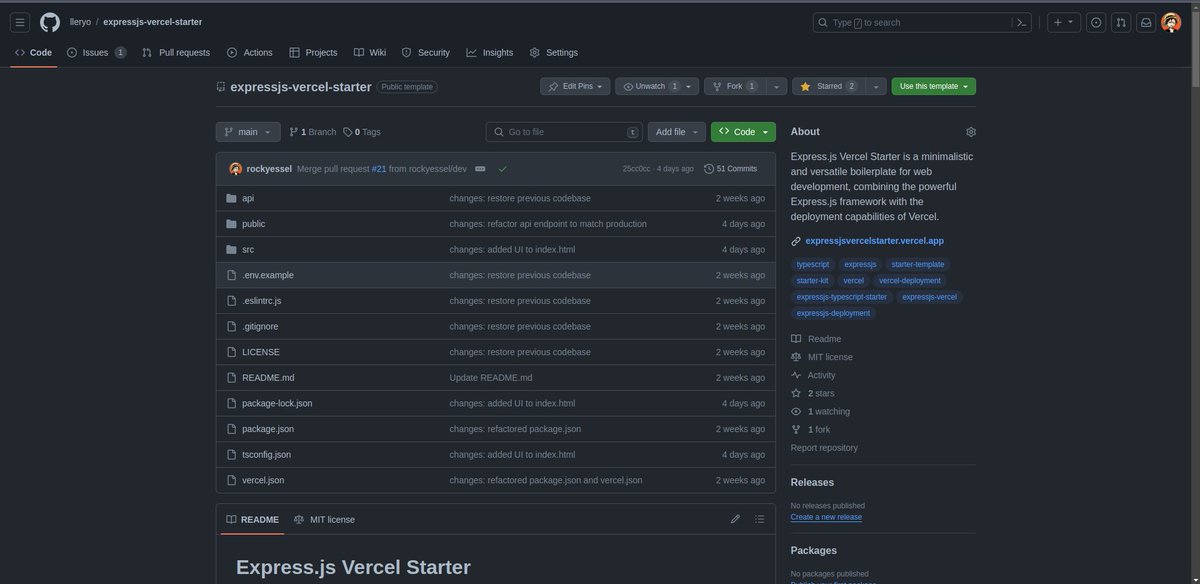Open the LICENSE file

pyautogui.click(x=261, y=352)
